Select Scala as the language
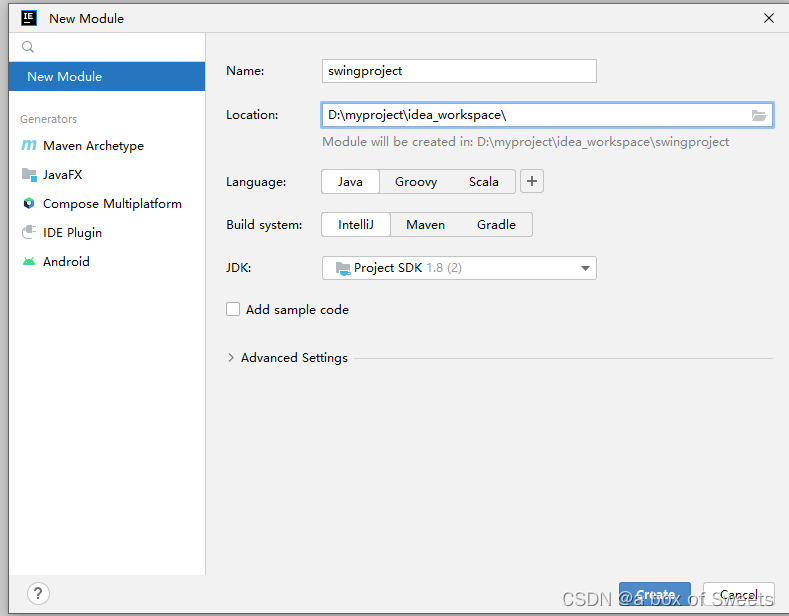The image size is (789, 616). coord(484,182)
